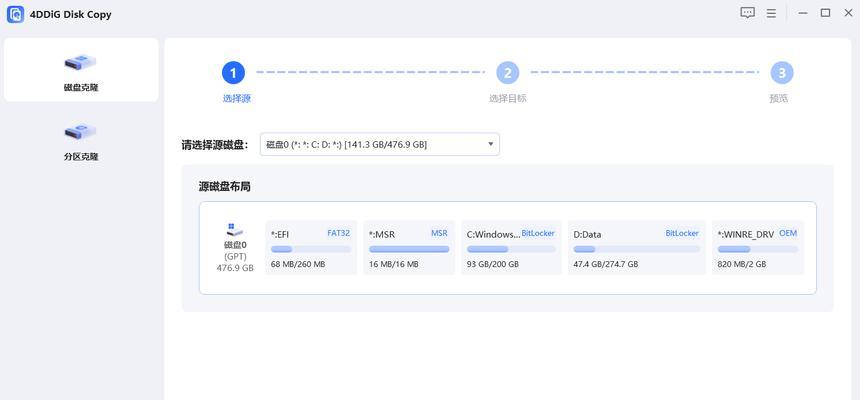The image size is (860, 400).
Task: Click the EFI partition usage bar
Action: click(311, 249)
